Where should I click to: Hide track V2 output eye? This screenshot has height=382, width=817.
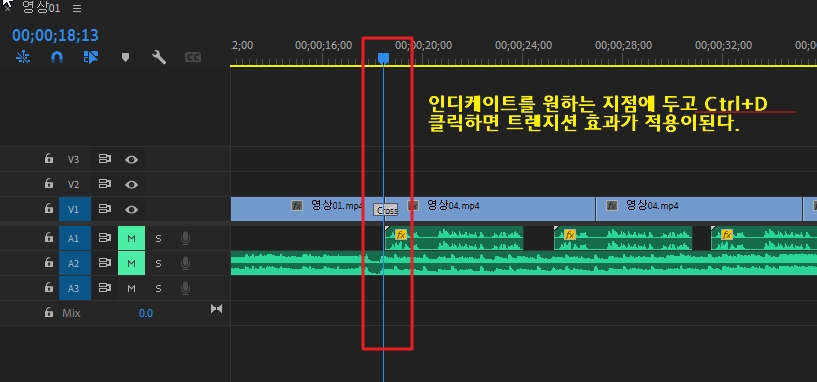(131, 184)
